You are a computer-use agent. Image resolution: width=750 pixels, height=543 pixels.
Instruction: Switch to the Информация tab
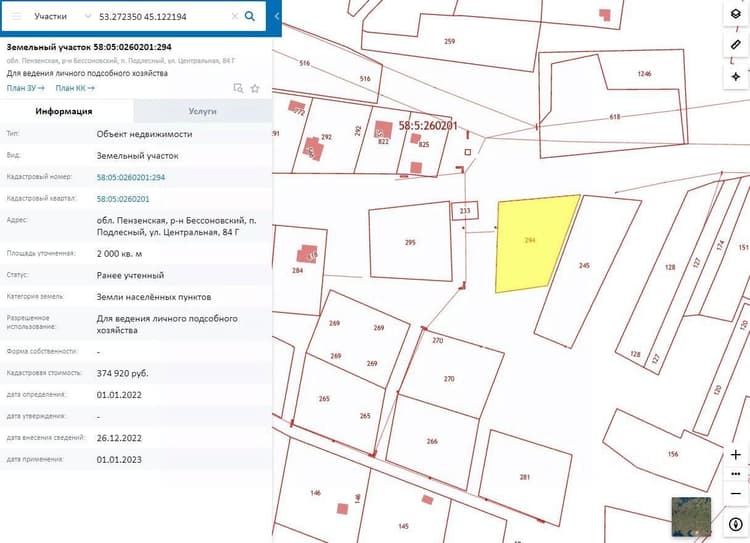click(64, 111)
